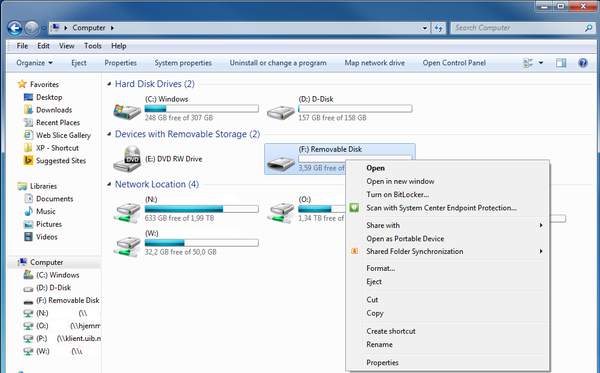Click Properties in the toolbar
The image size is (600, 373).
coord(121,63)
